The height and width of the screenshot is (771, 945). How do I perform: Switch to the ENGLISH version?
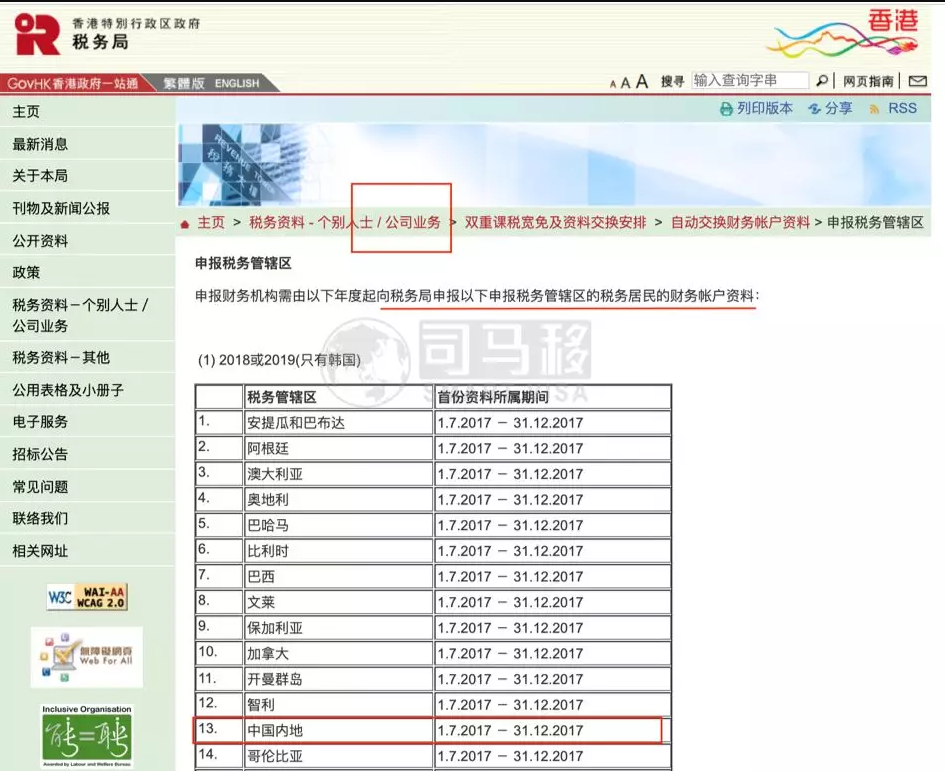tap(236, 83)
